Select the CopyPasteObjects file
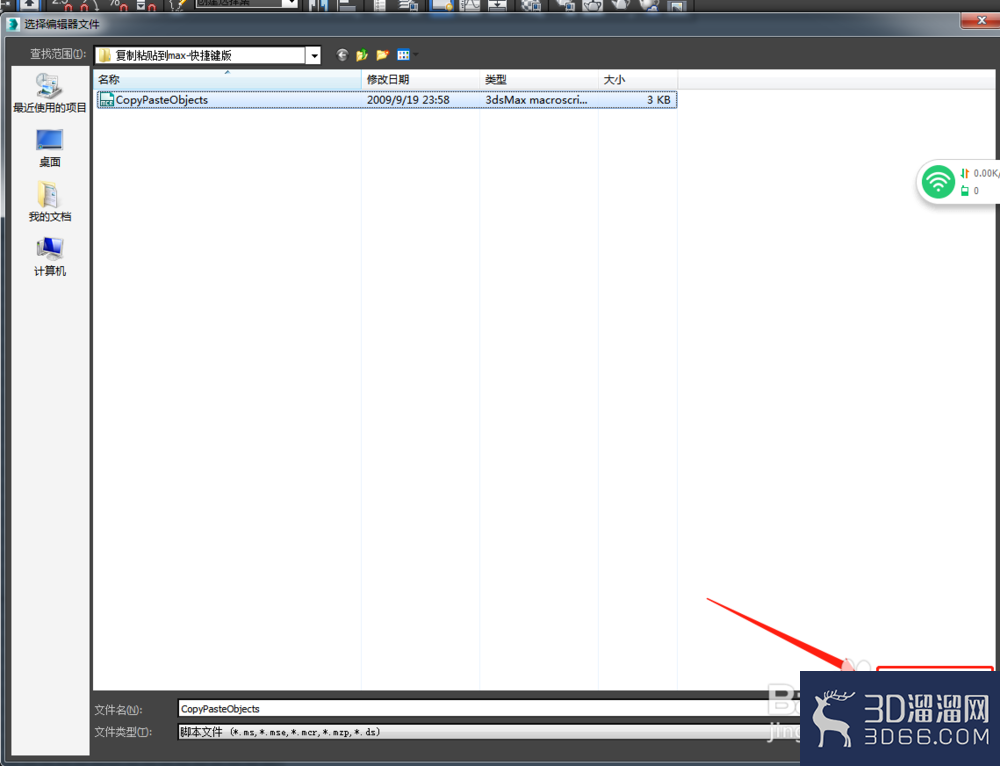Viewport: 1000px width, 766px height. tap(386, 100)
